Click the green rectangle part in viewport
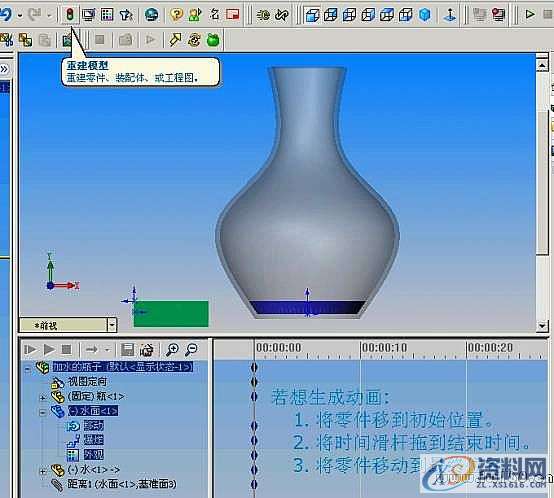This screenshot has height=498, width=554. click(171, 314)
